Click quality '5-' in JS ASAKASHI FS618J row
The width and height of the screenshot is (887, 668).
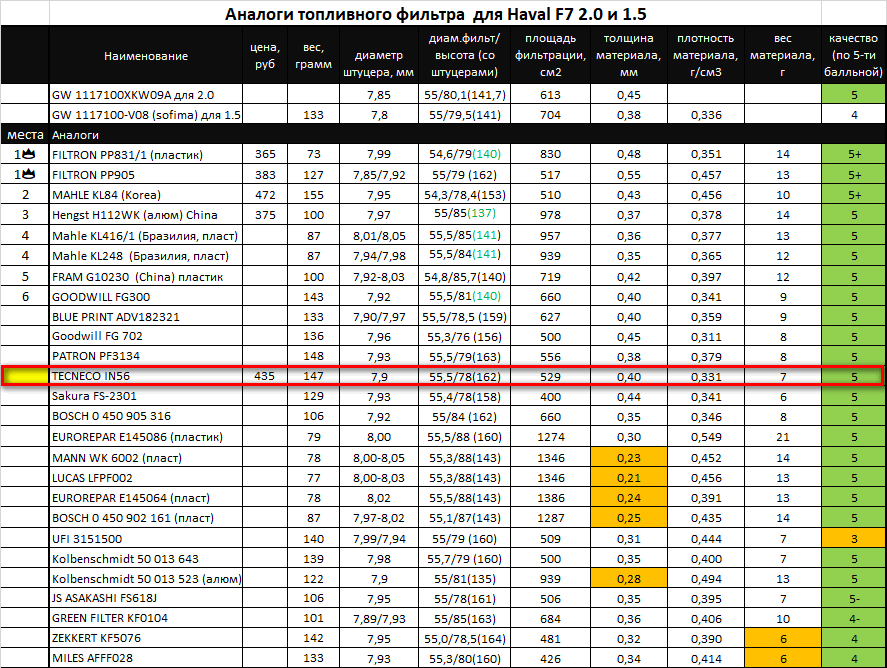(854, 598)
